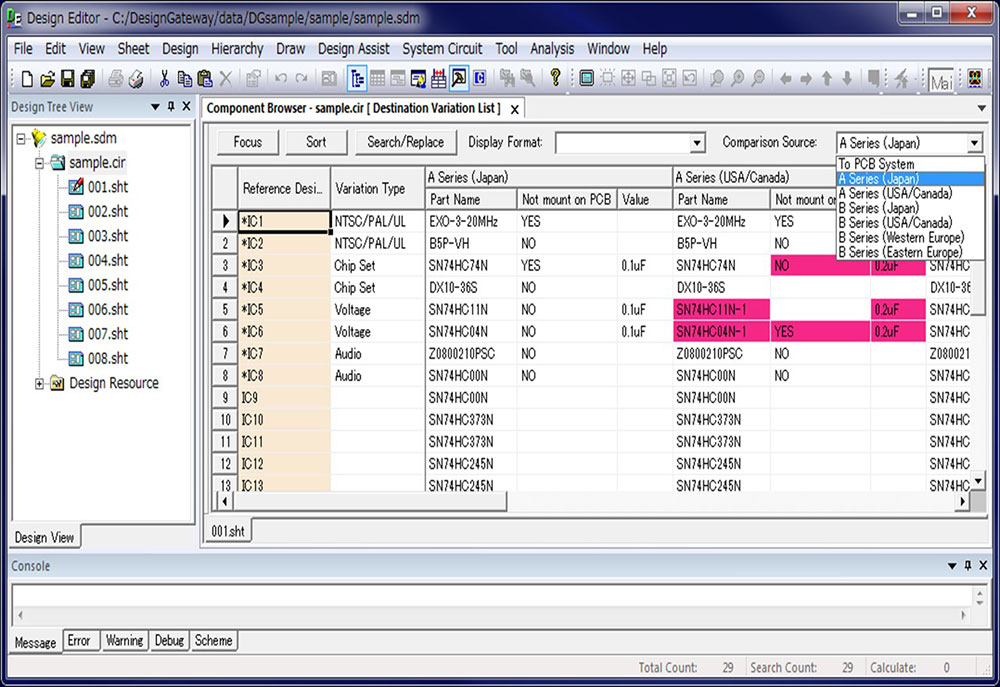
Task: Click the Sort button
Action: click(316, 142)
